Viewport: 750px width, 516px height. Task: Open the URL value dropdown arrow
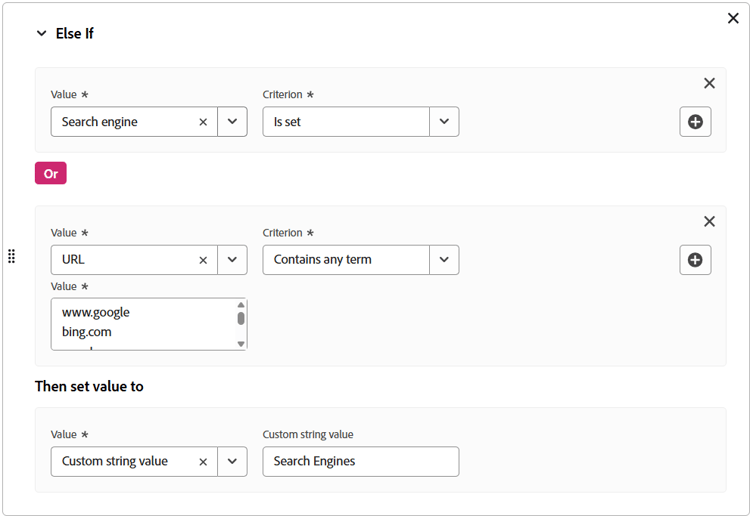tap(232, 260)
